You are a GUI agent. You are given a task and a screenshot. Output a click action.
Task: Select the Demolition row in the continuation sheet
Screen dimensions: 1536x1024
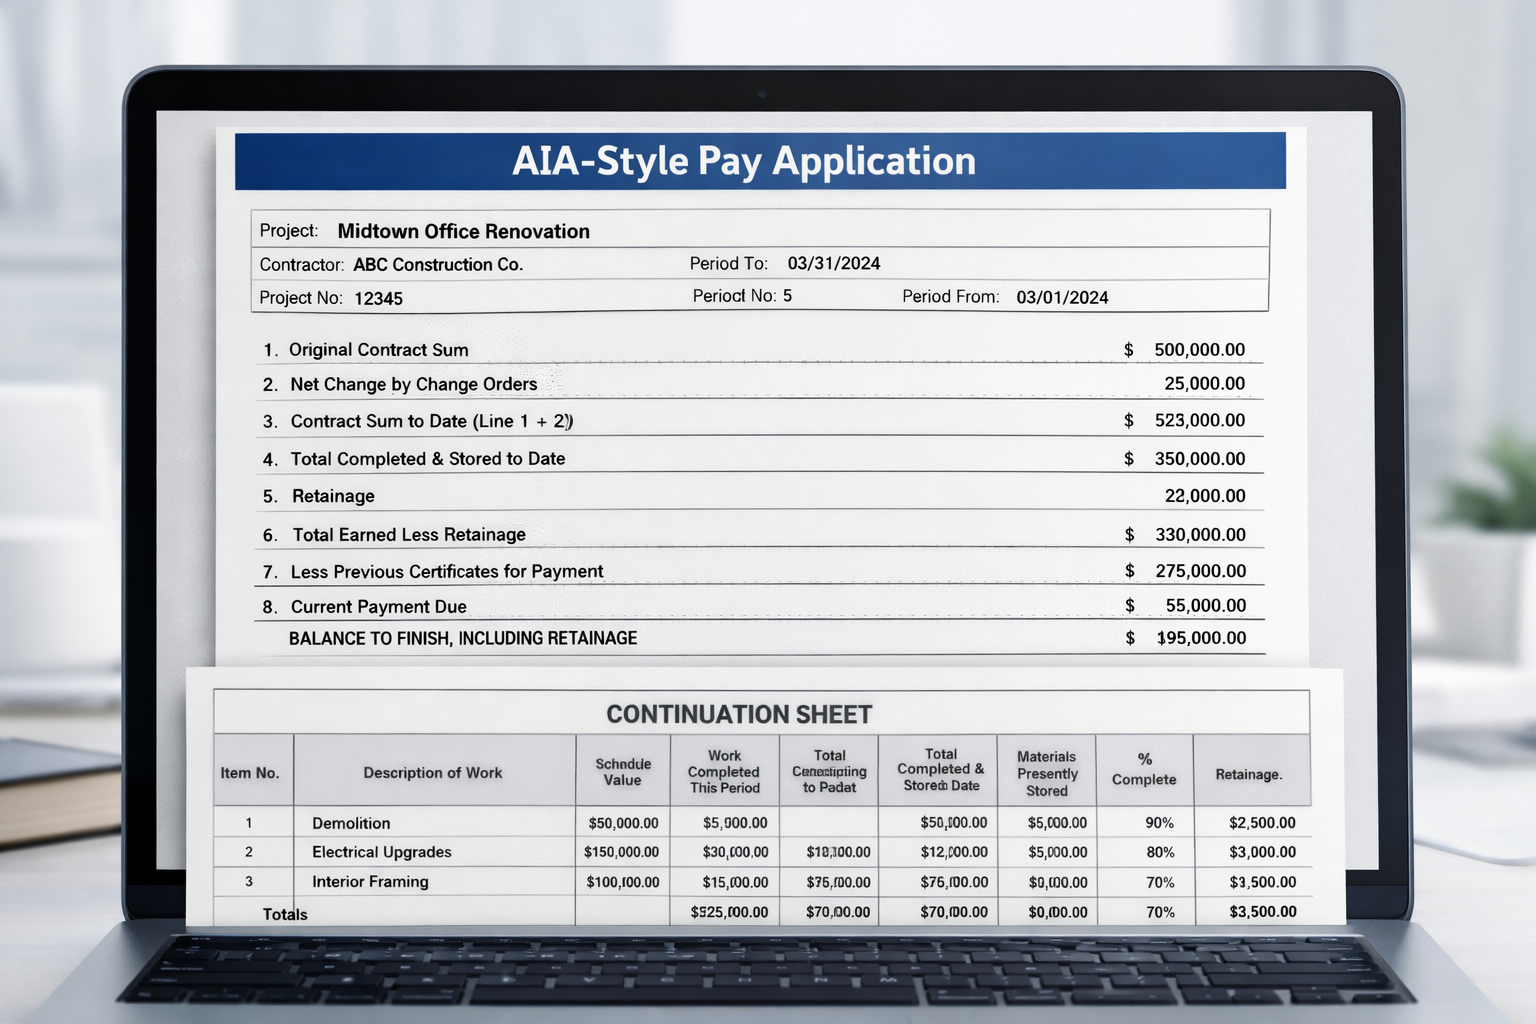(x=349, y=823)
